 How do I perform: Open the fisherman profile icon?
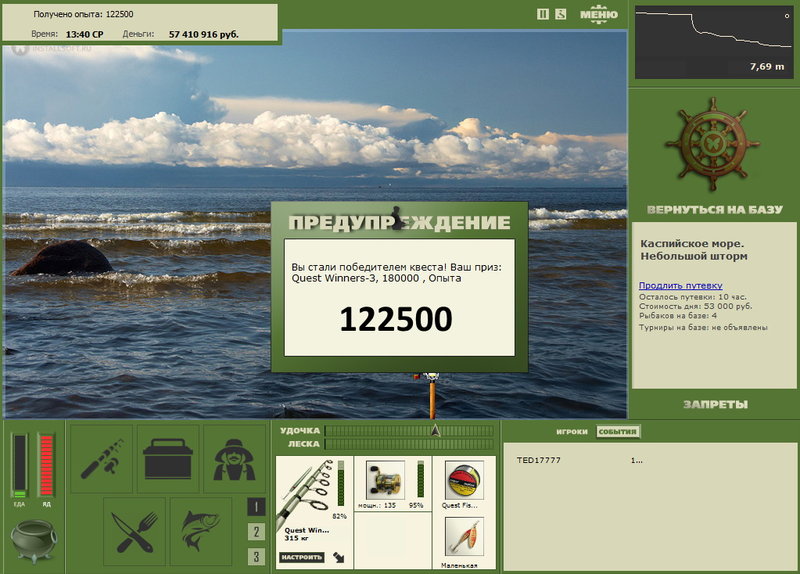234,459
